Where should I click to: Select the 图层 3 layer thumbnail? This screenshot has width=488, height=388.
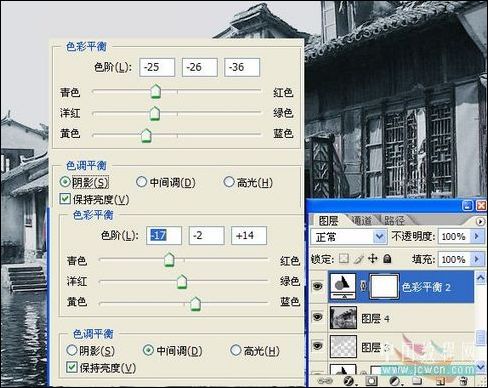tap(343, 347)
